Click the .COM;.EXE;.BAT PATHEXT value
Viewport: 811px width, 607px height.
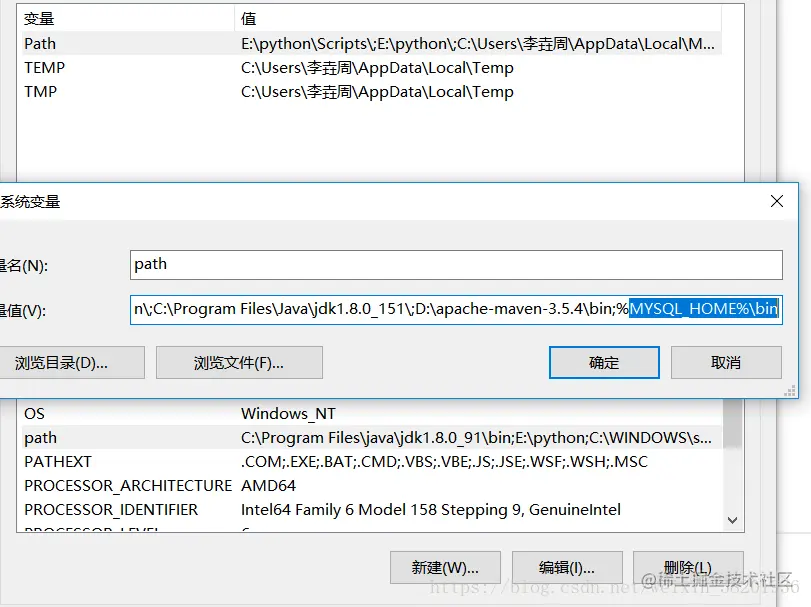point(444,462)
